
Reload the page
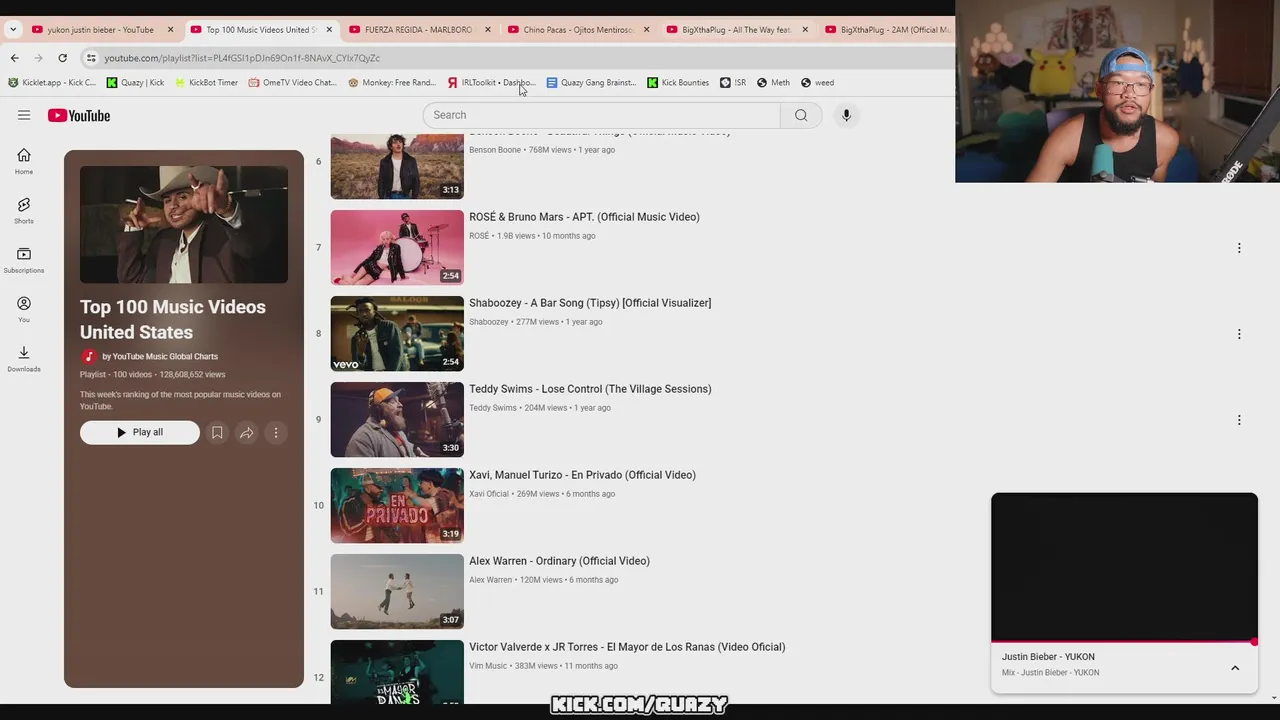click(x=62, y=58)
